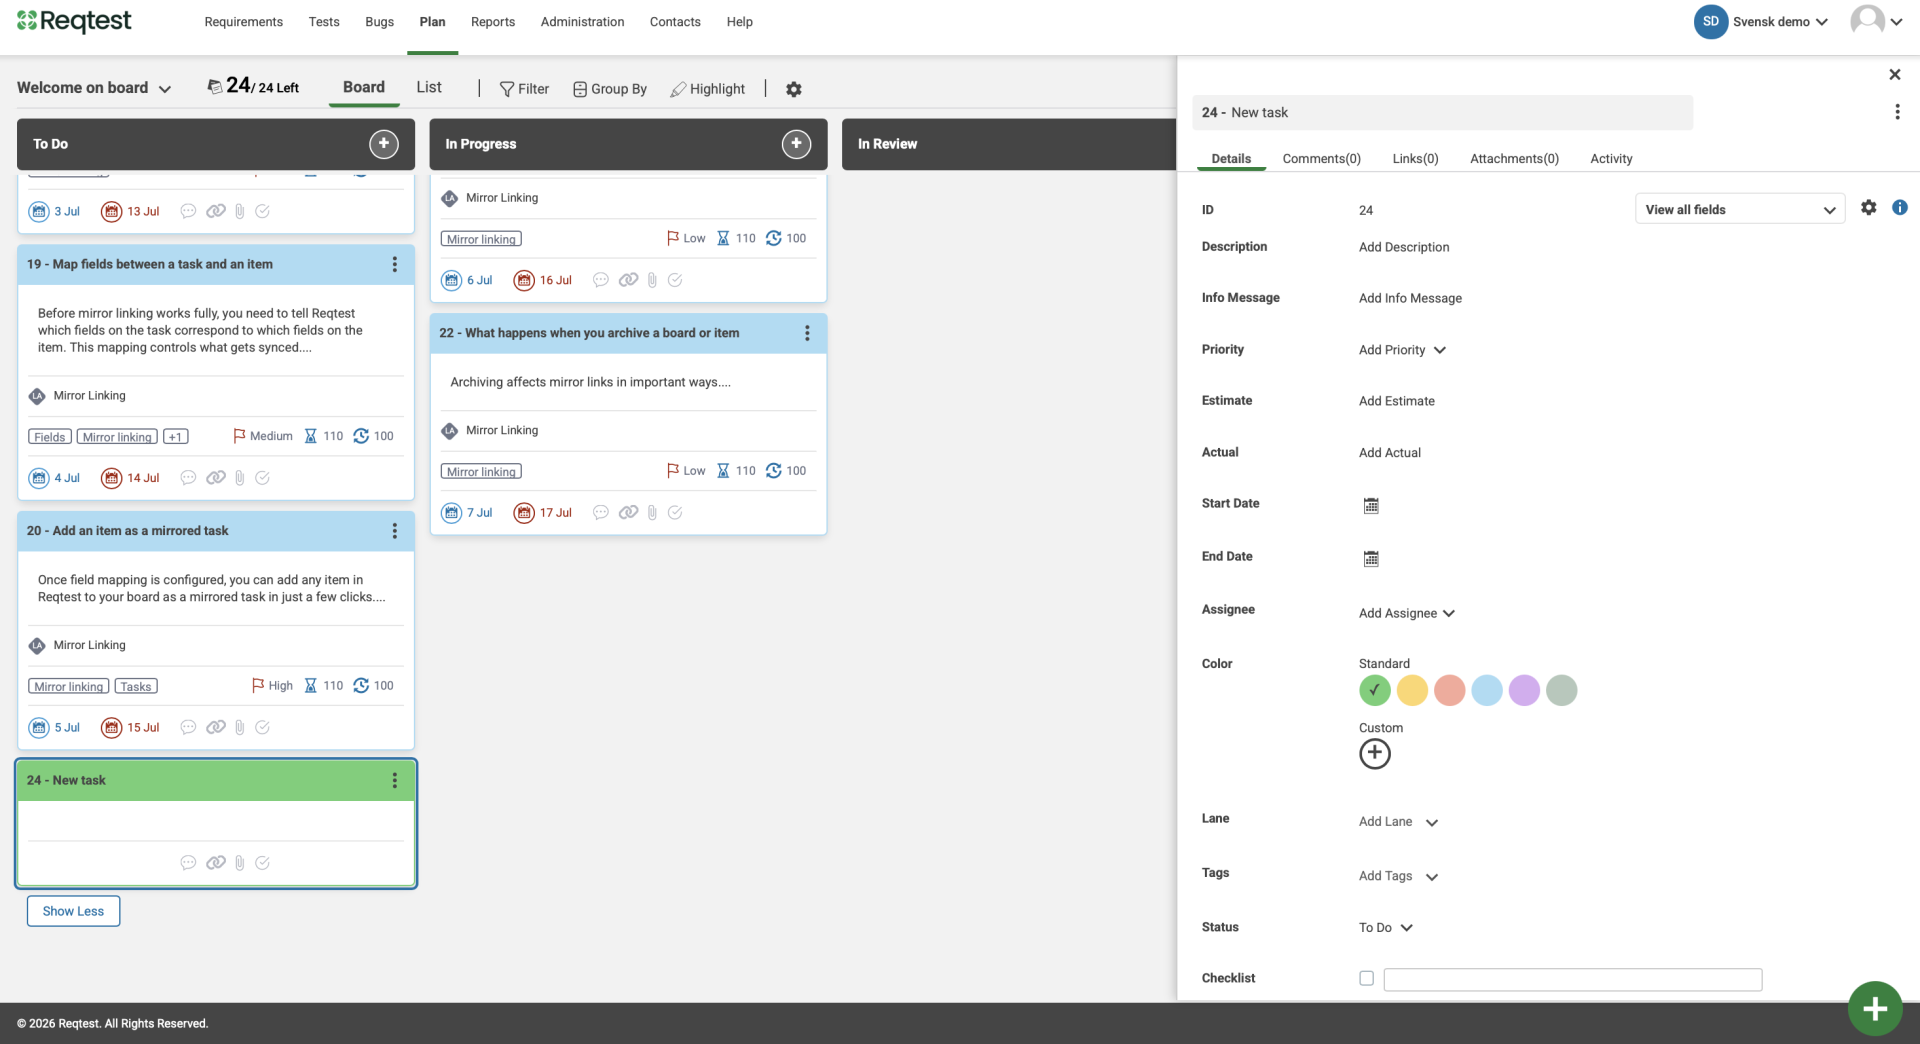Open attachment icon on card 22

click(x=652, y=513)
